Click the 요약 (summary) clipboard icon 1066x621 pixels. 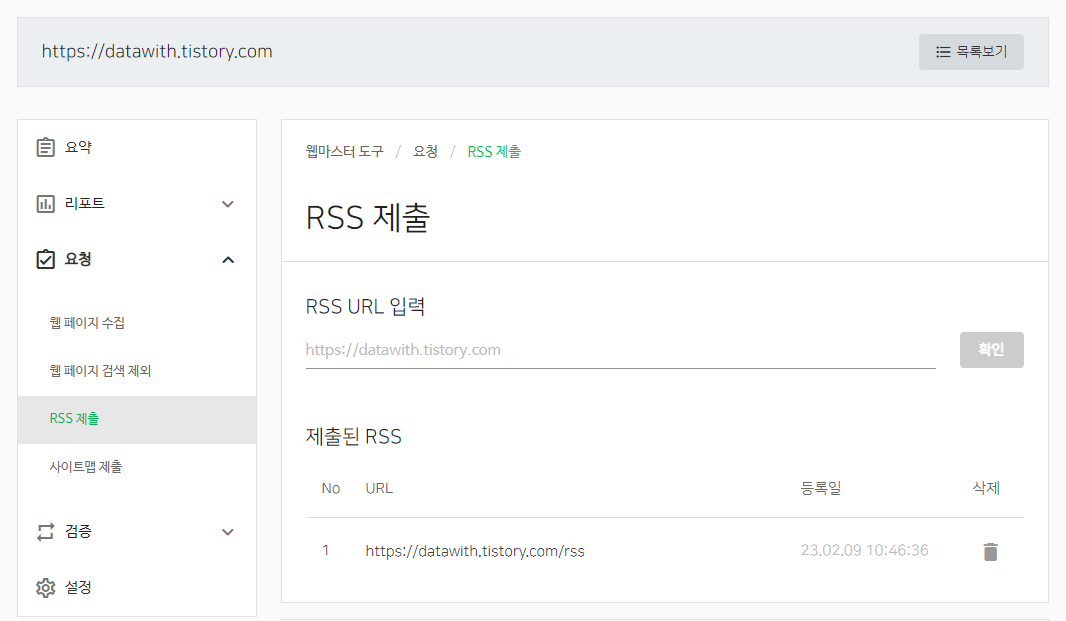45,146
